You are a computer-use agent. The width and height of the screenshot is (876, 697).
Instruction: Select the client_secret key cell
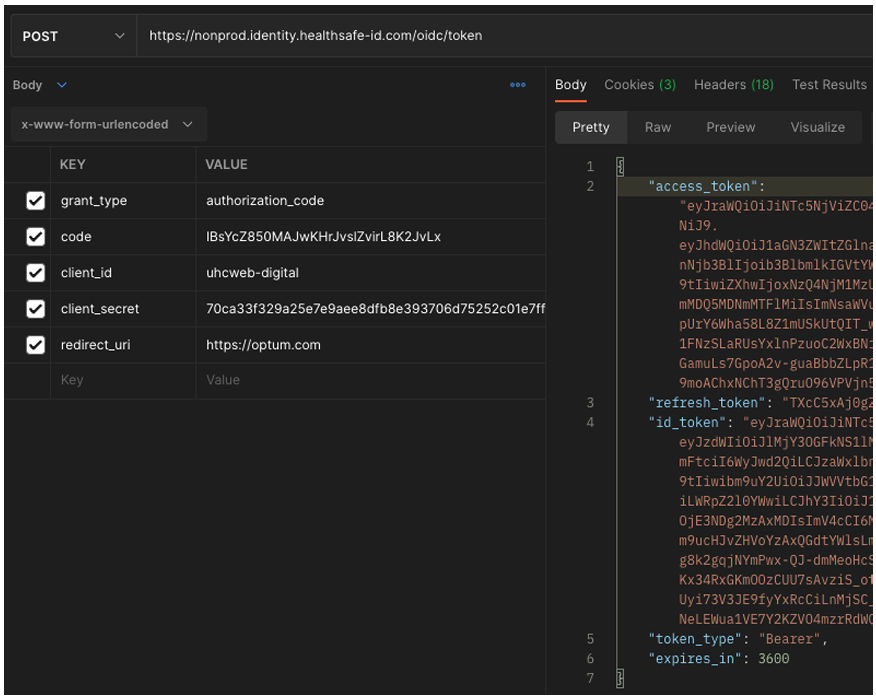click(123, 309)
